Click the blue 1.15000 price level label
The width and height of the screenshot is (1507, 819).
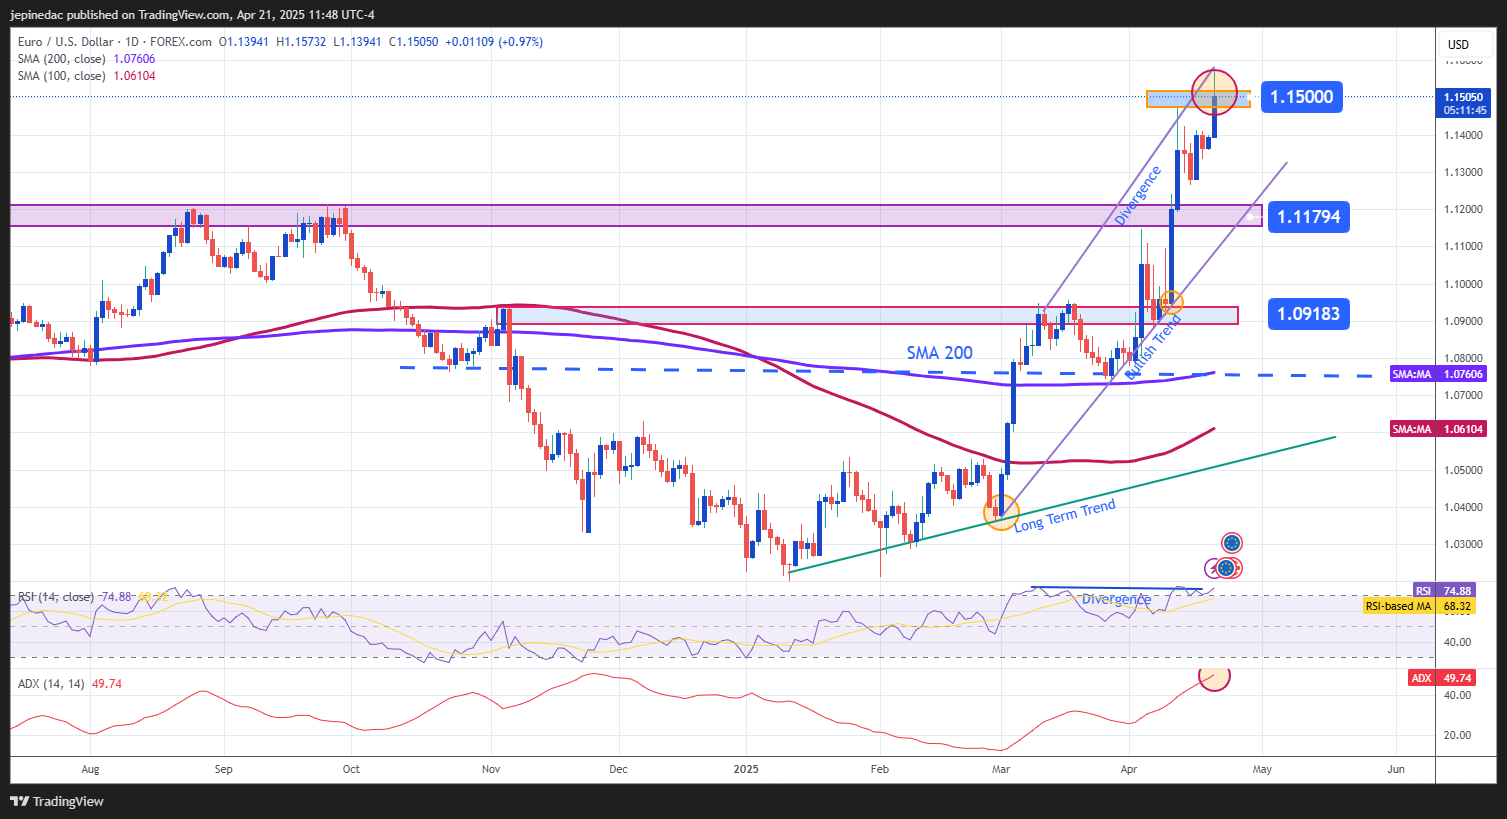[x=1301, y=97]
